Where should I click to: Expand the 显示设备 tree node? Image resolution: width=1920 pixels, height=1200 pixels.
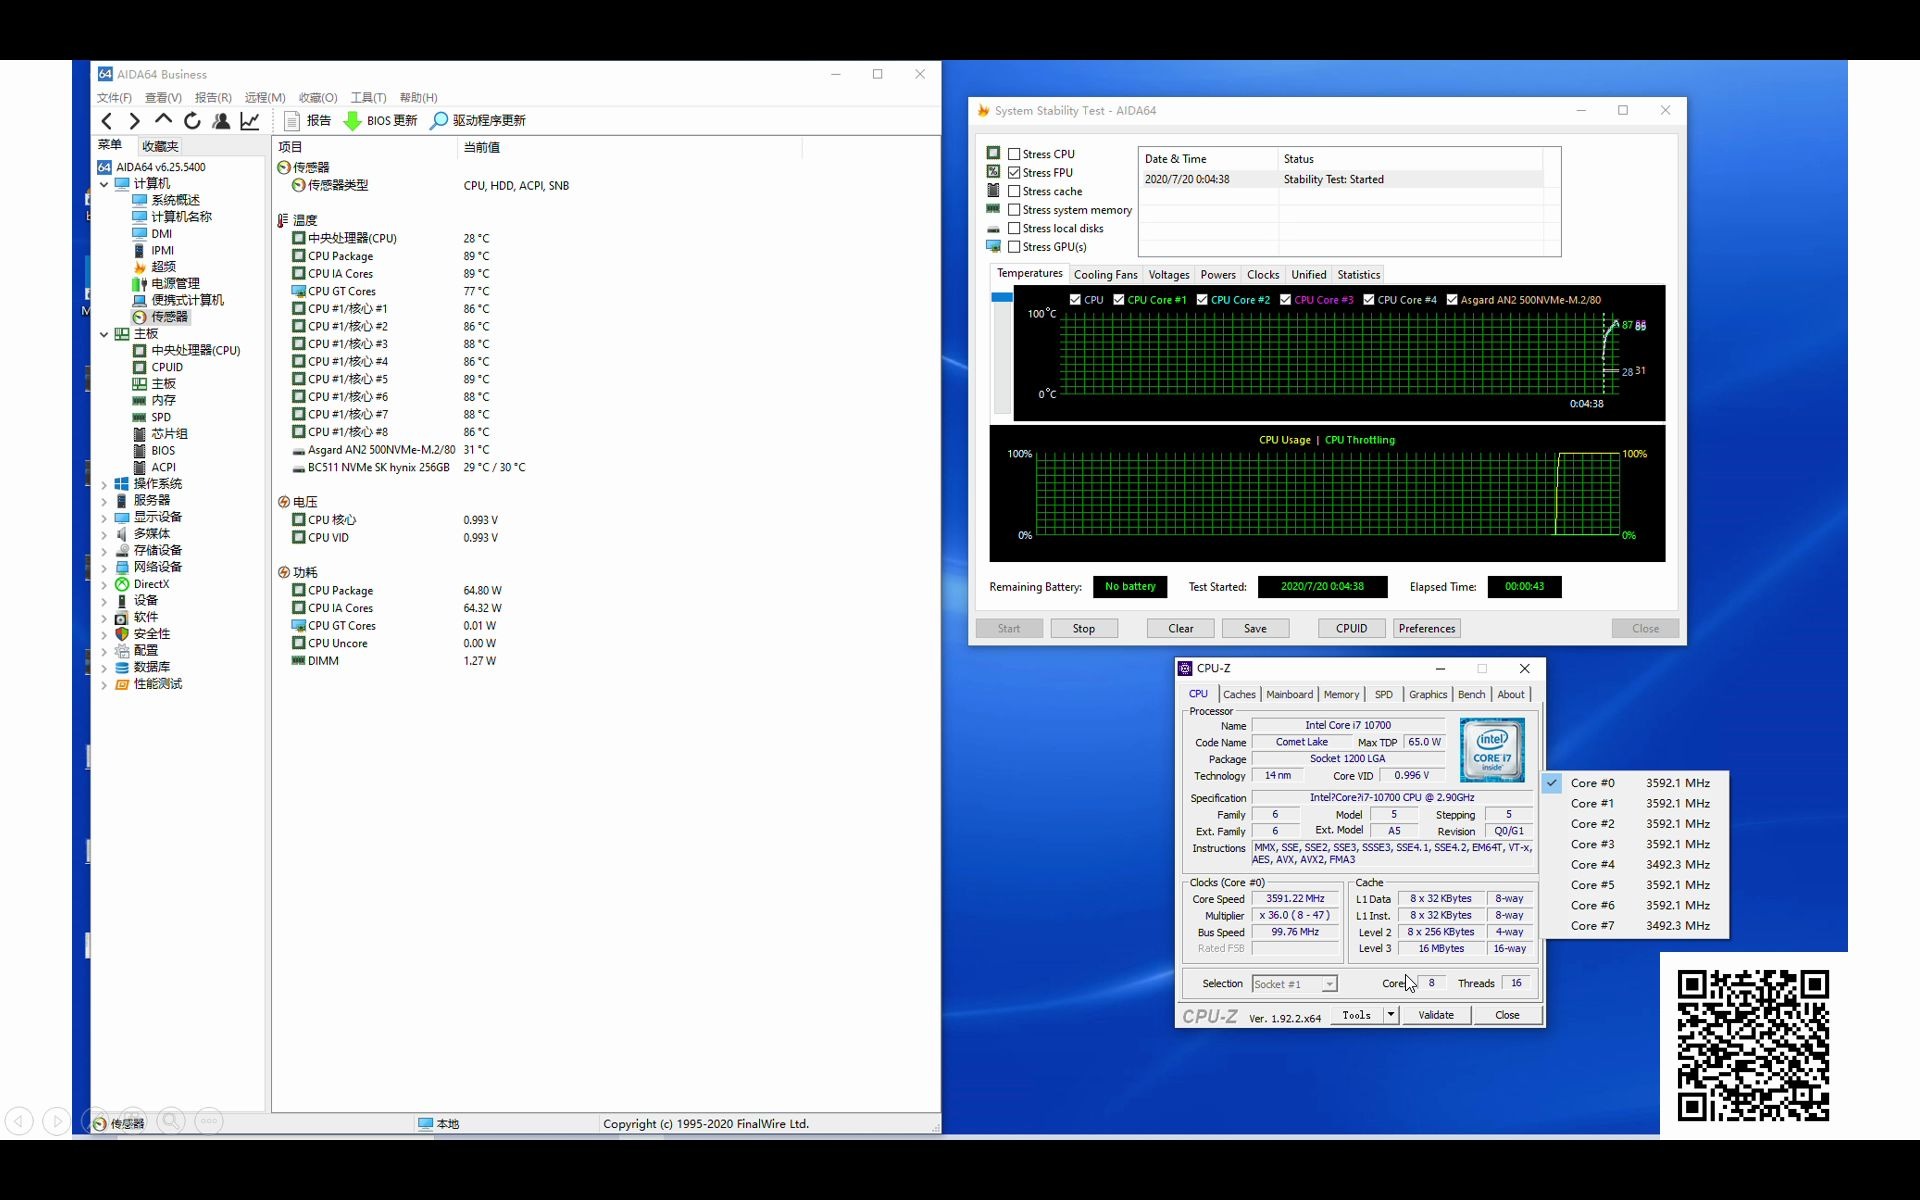(x=104, y=518)
